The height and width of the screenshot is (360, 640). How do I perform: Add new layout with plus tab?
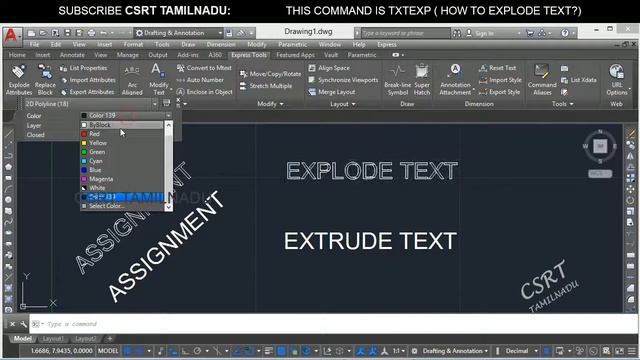109,339
